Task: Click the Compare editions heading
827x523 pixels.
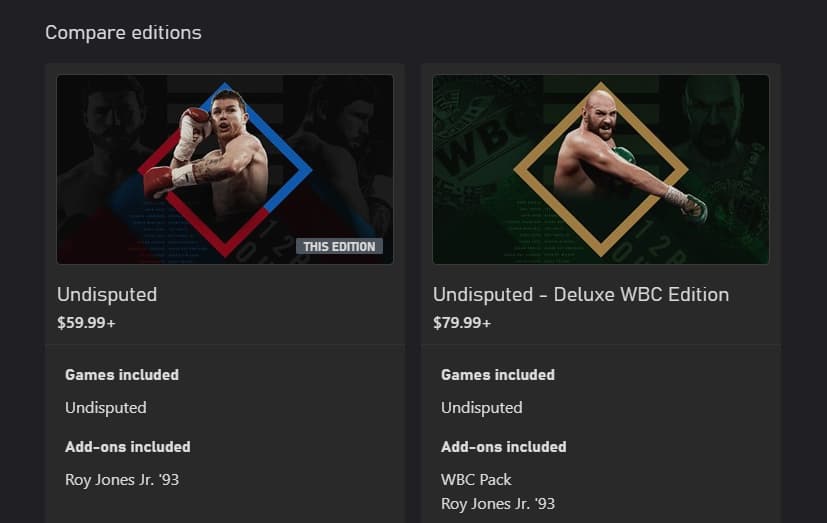Action: click(x=123, y=33)
